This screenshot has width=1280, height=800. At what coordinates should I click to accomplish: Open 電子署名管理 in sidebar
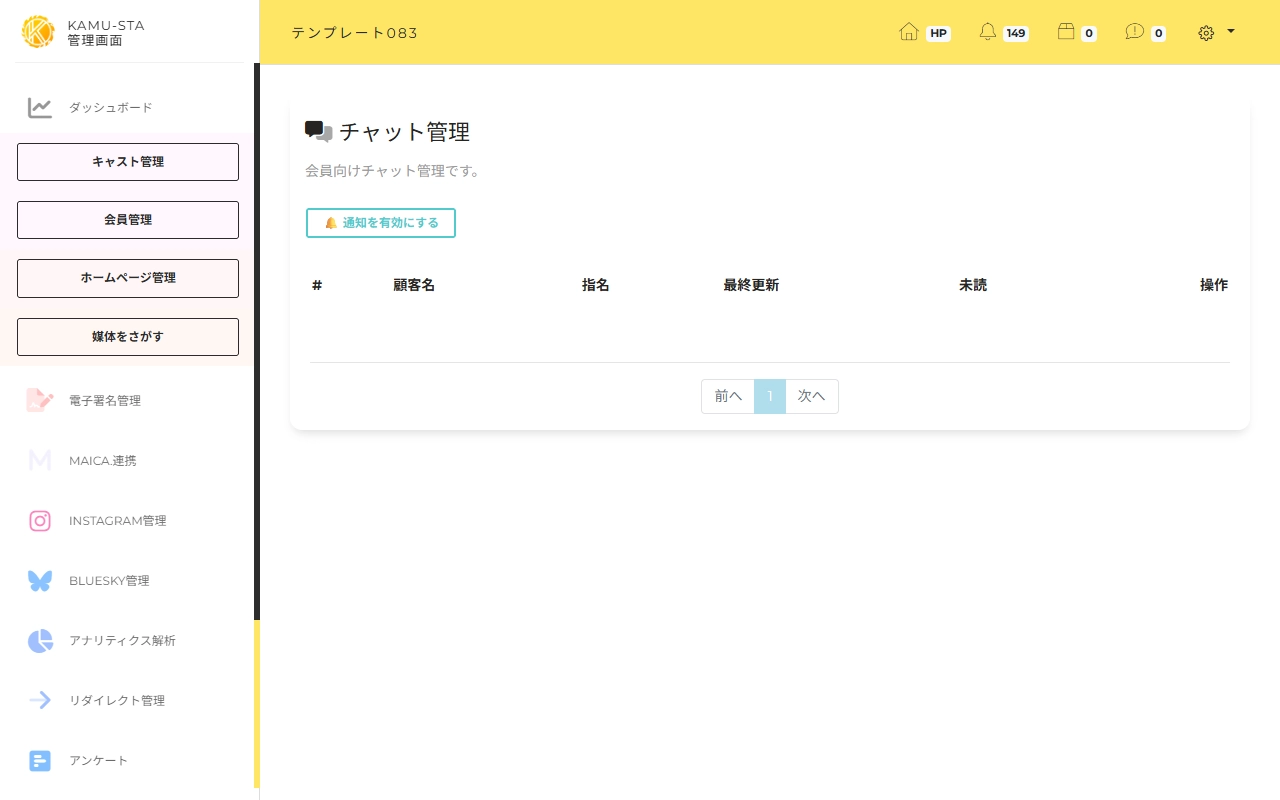pos(105,401)
